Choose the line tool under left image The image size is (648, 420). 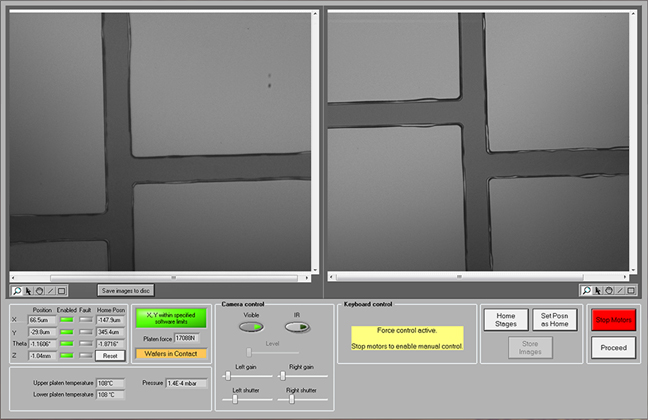(49, 290)
